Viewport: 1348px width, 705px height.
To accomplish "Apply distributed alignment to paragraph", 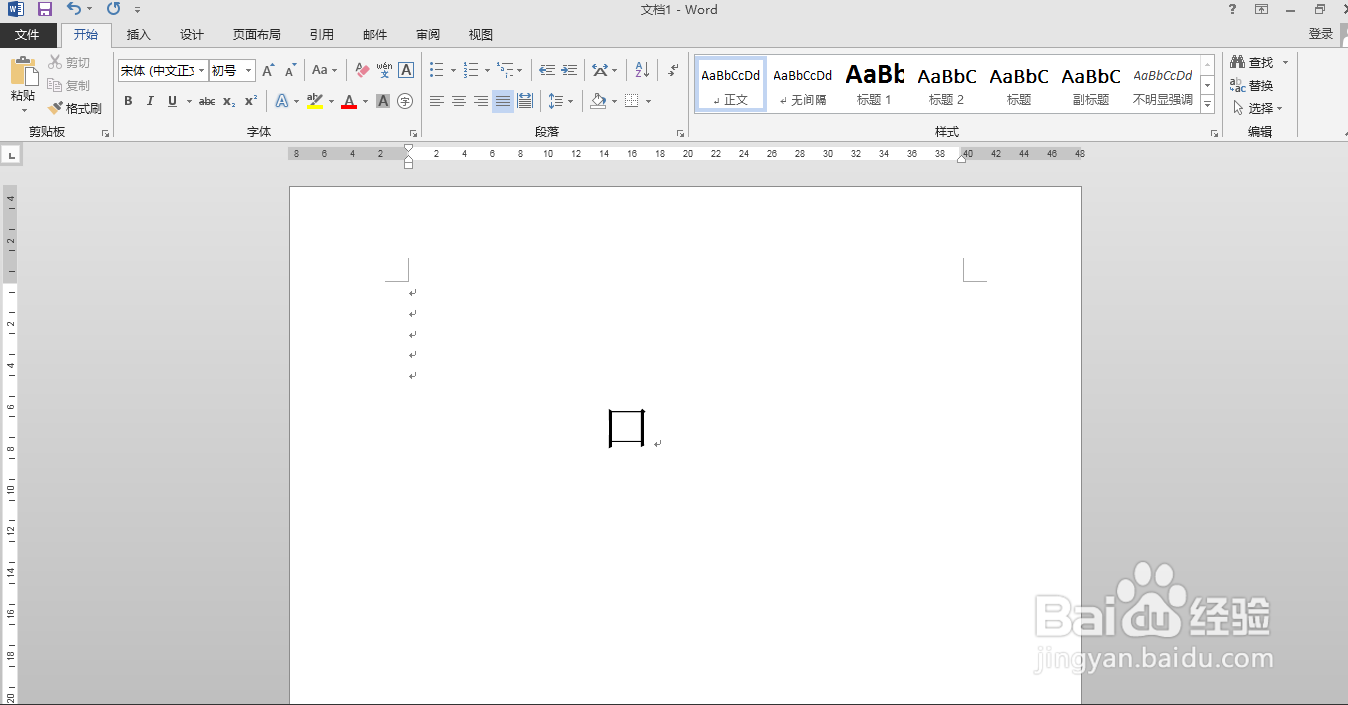I will 525,101.
